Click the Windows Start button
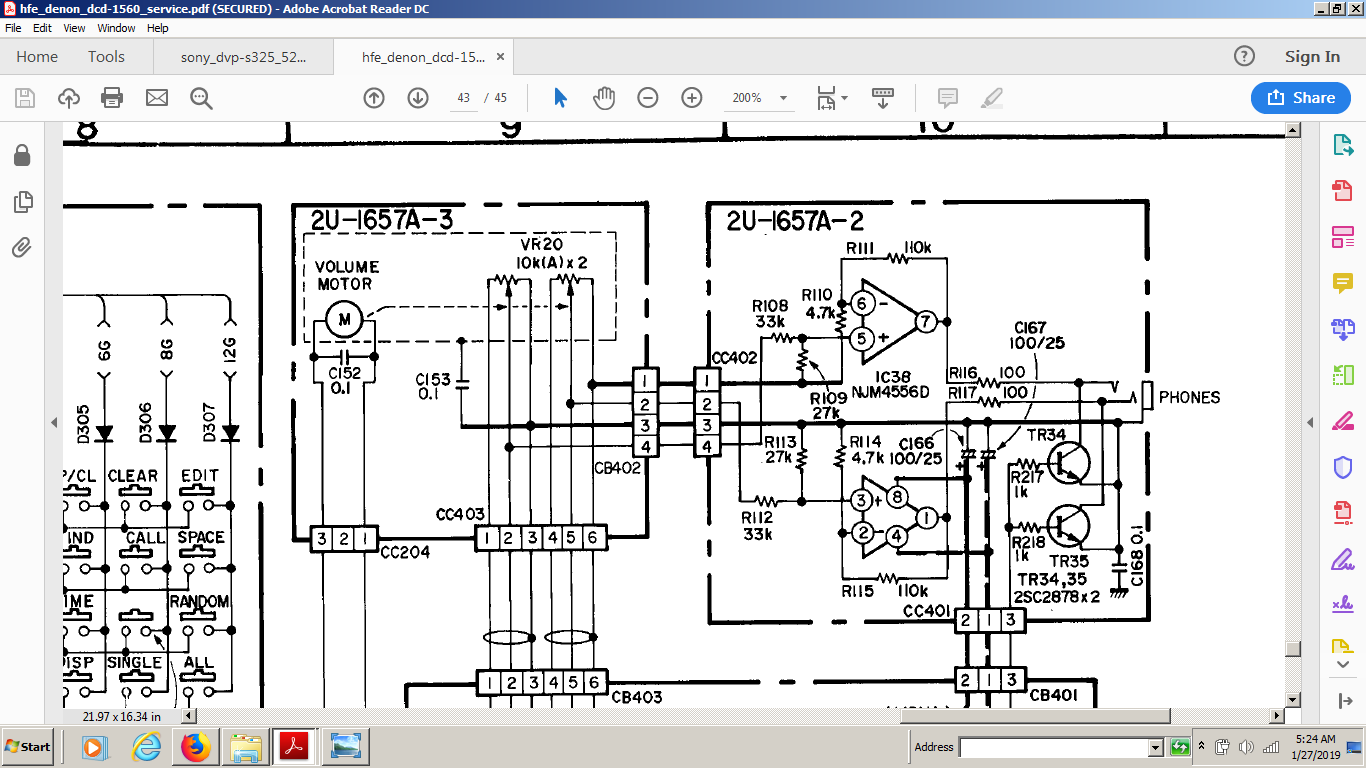 click(28, 747)
